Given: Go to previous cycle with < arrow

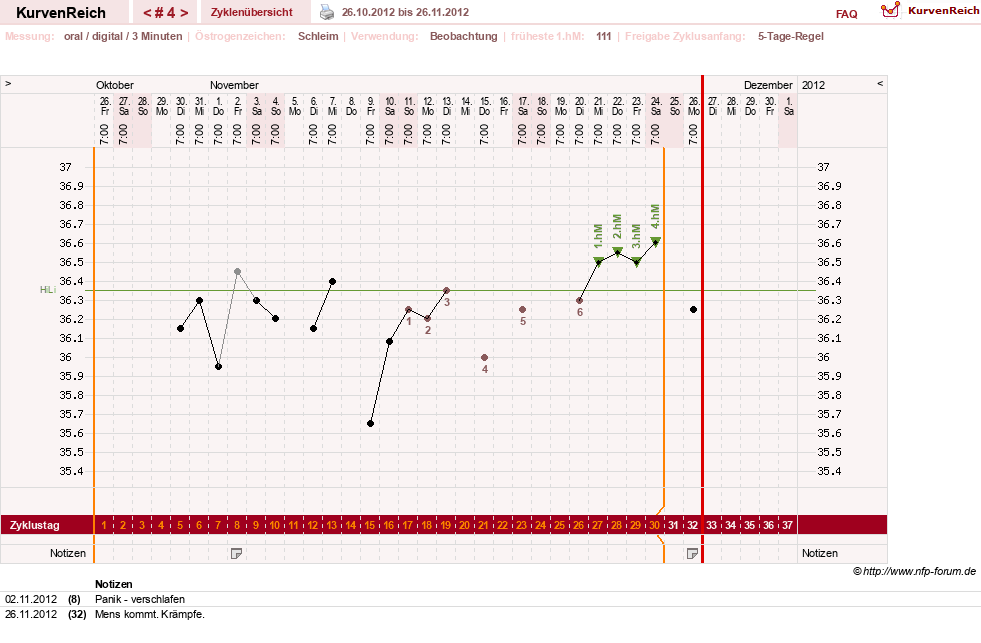Looking at the screenshot, I should 147,13.
